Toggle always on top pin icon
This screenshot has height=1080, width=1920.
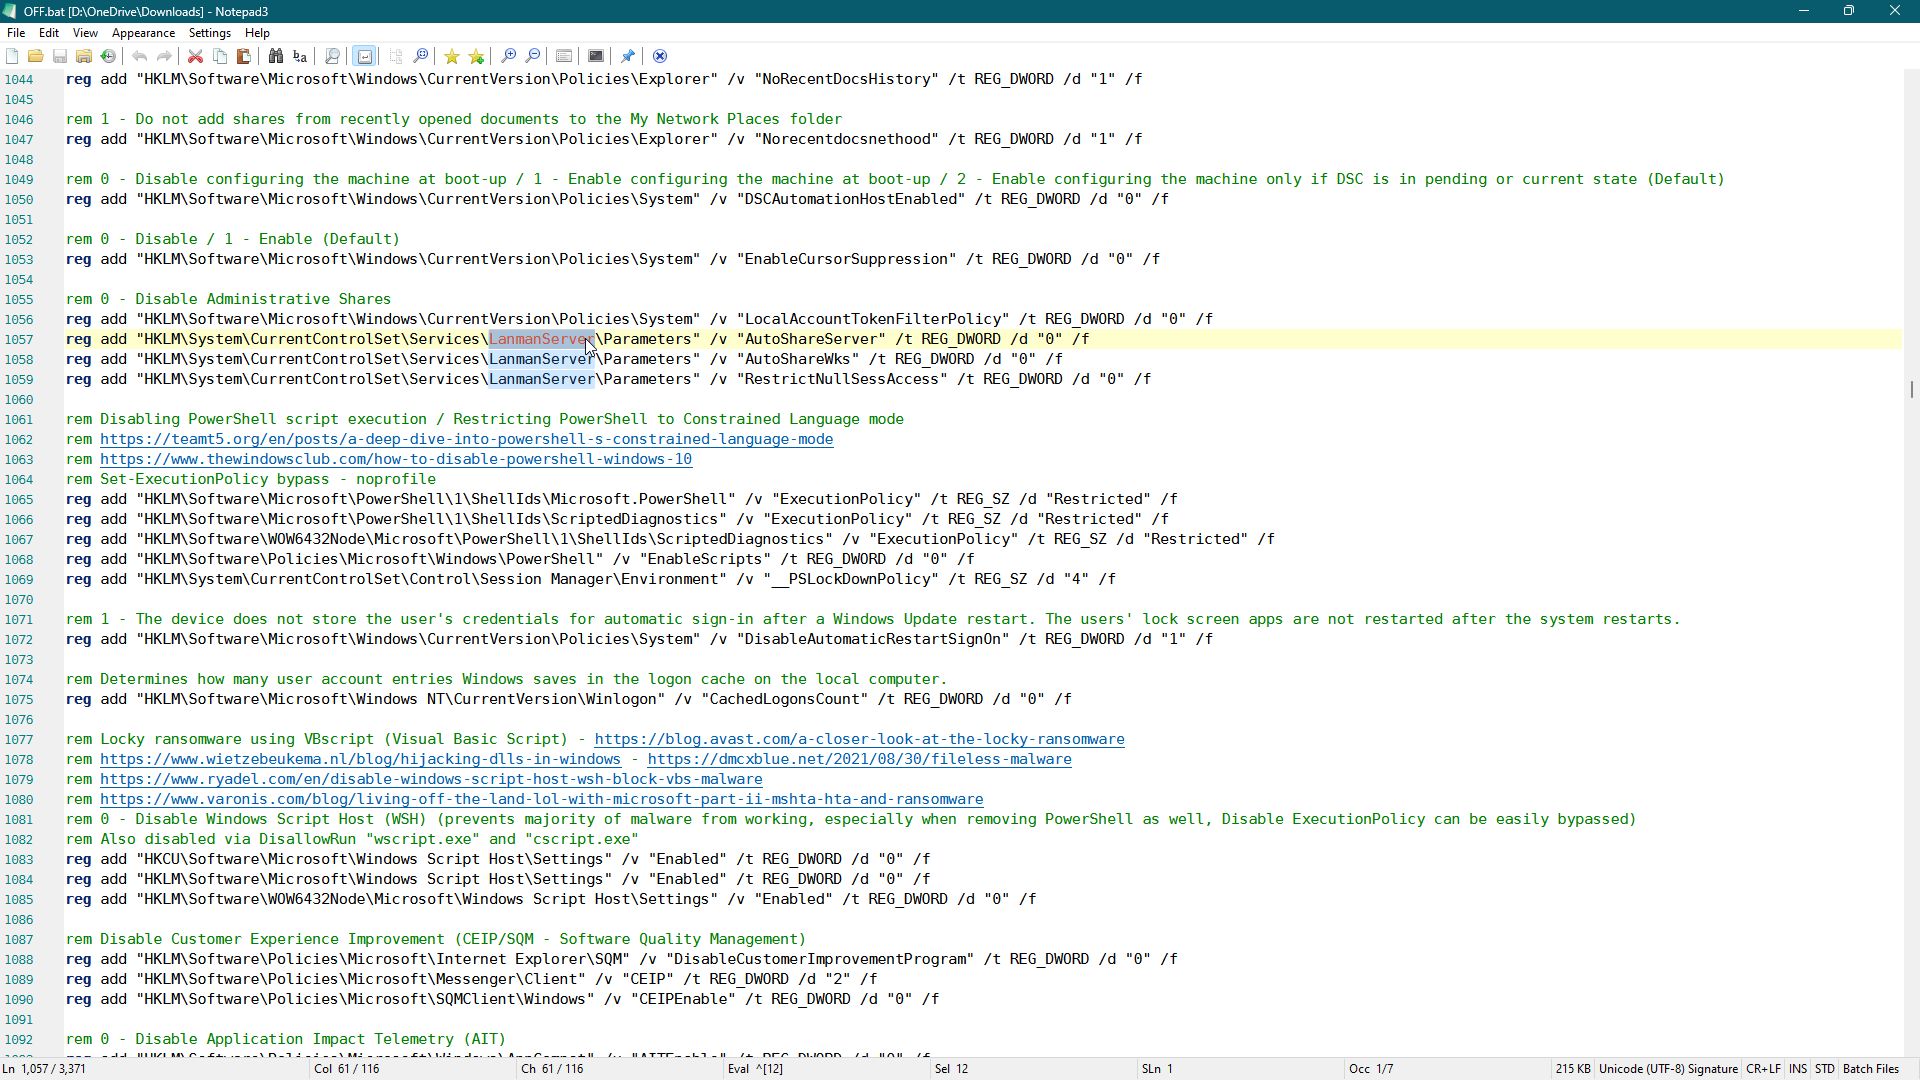click(x=628, y=56)
